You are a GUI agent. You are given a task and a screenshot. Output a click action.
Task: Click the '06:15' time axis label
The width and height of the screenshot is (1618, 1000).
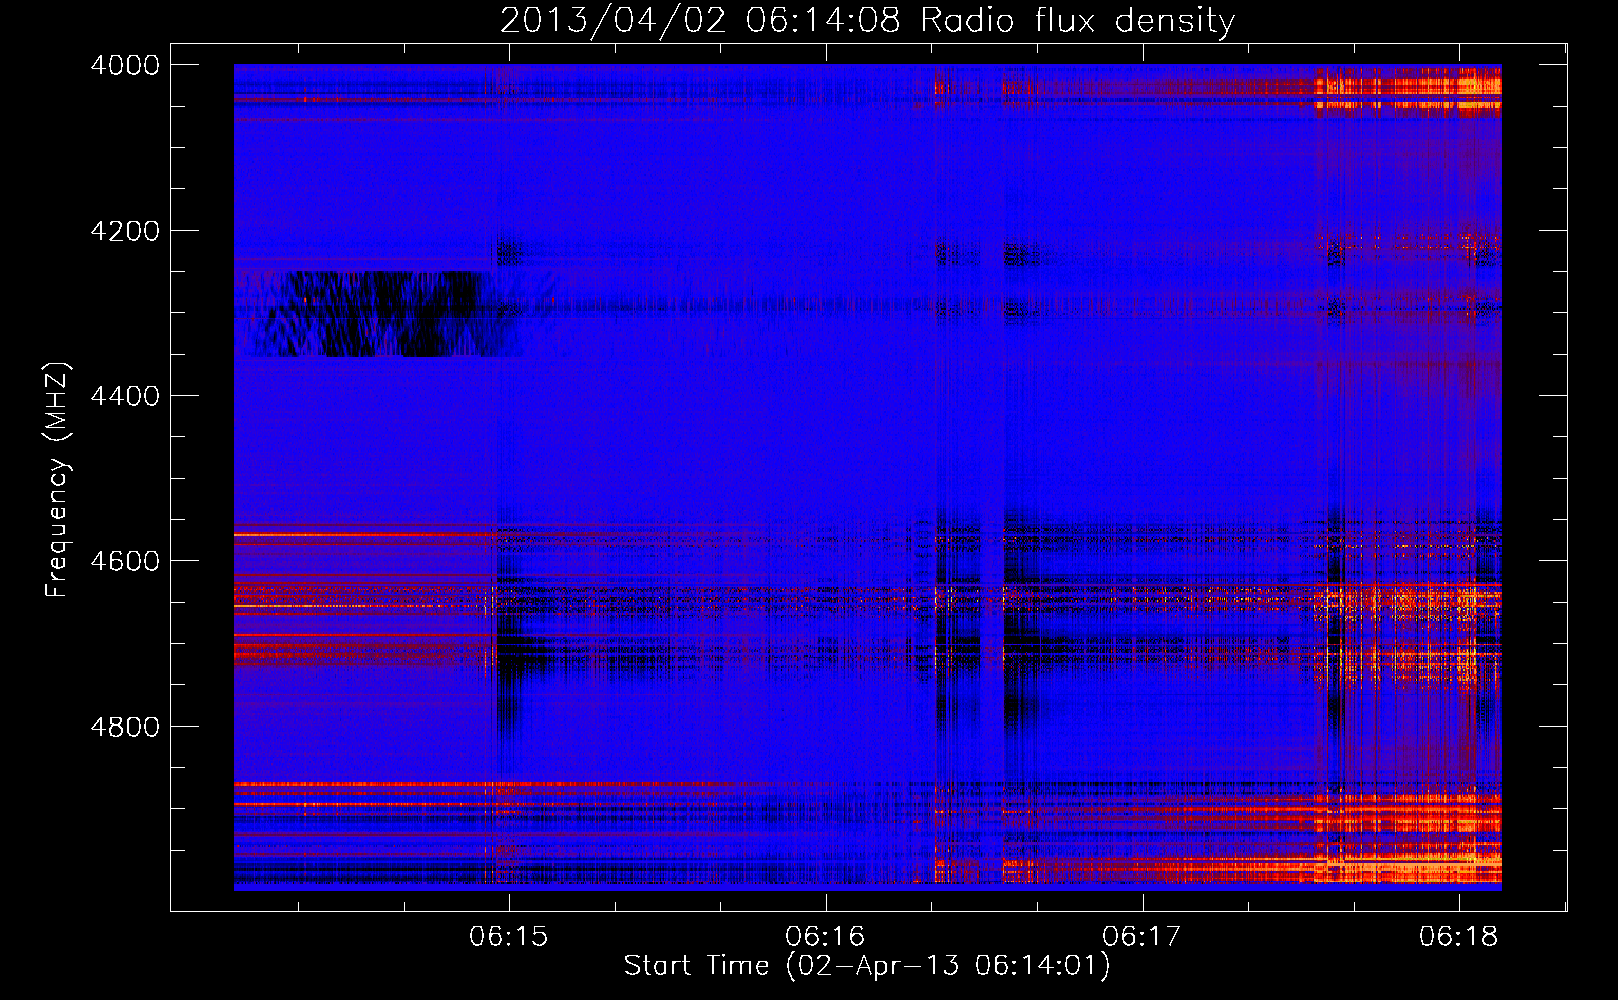[509, 937]
